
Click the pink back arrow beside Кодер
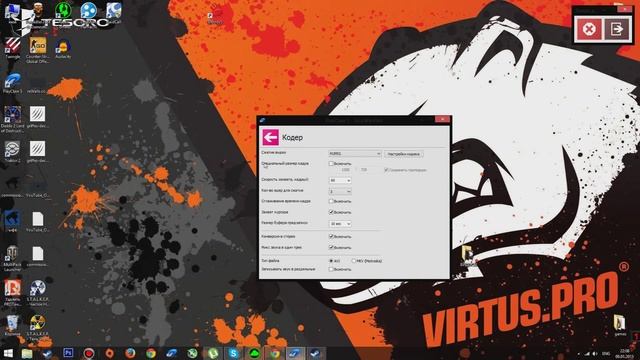pos(270,138)
